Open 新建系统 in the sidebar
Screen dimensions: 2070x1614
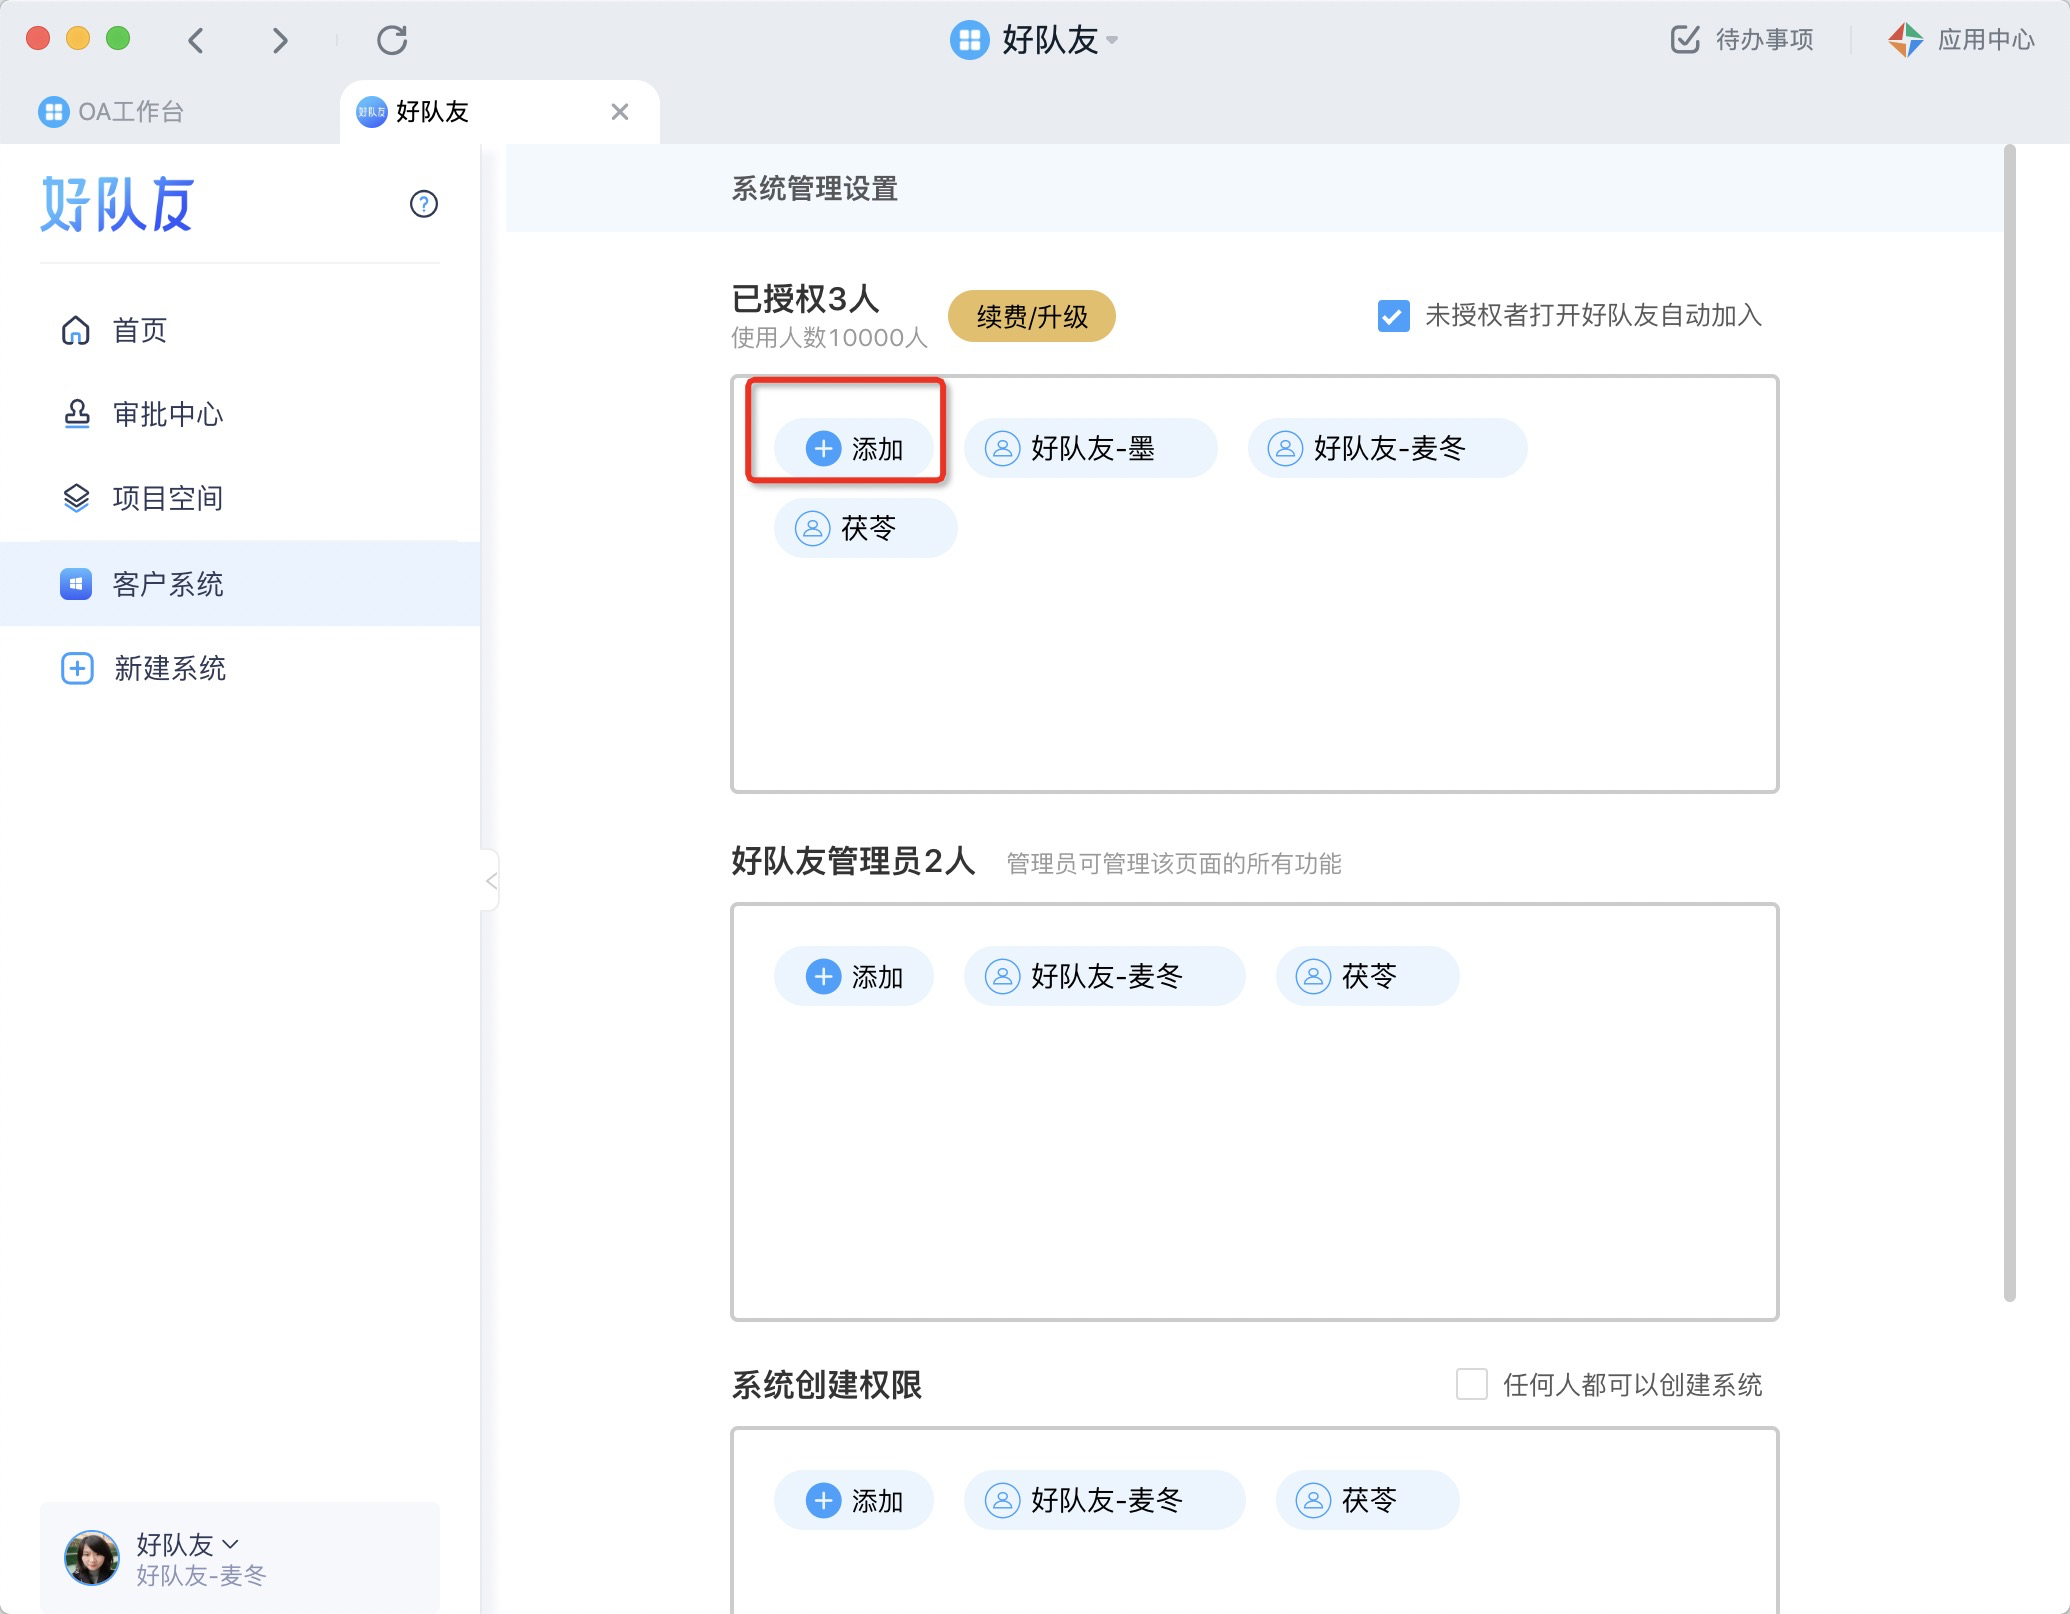(x=240, y=668)
